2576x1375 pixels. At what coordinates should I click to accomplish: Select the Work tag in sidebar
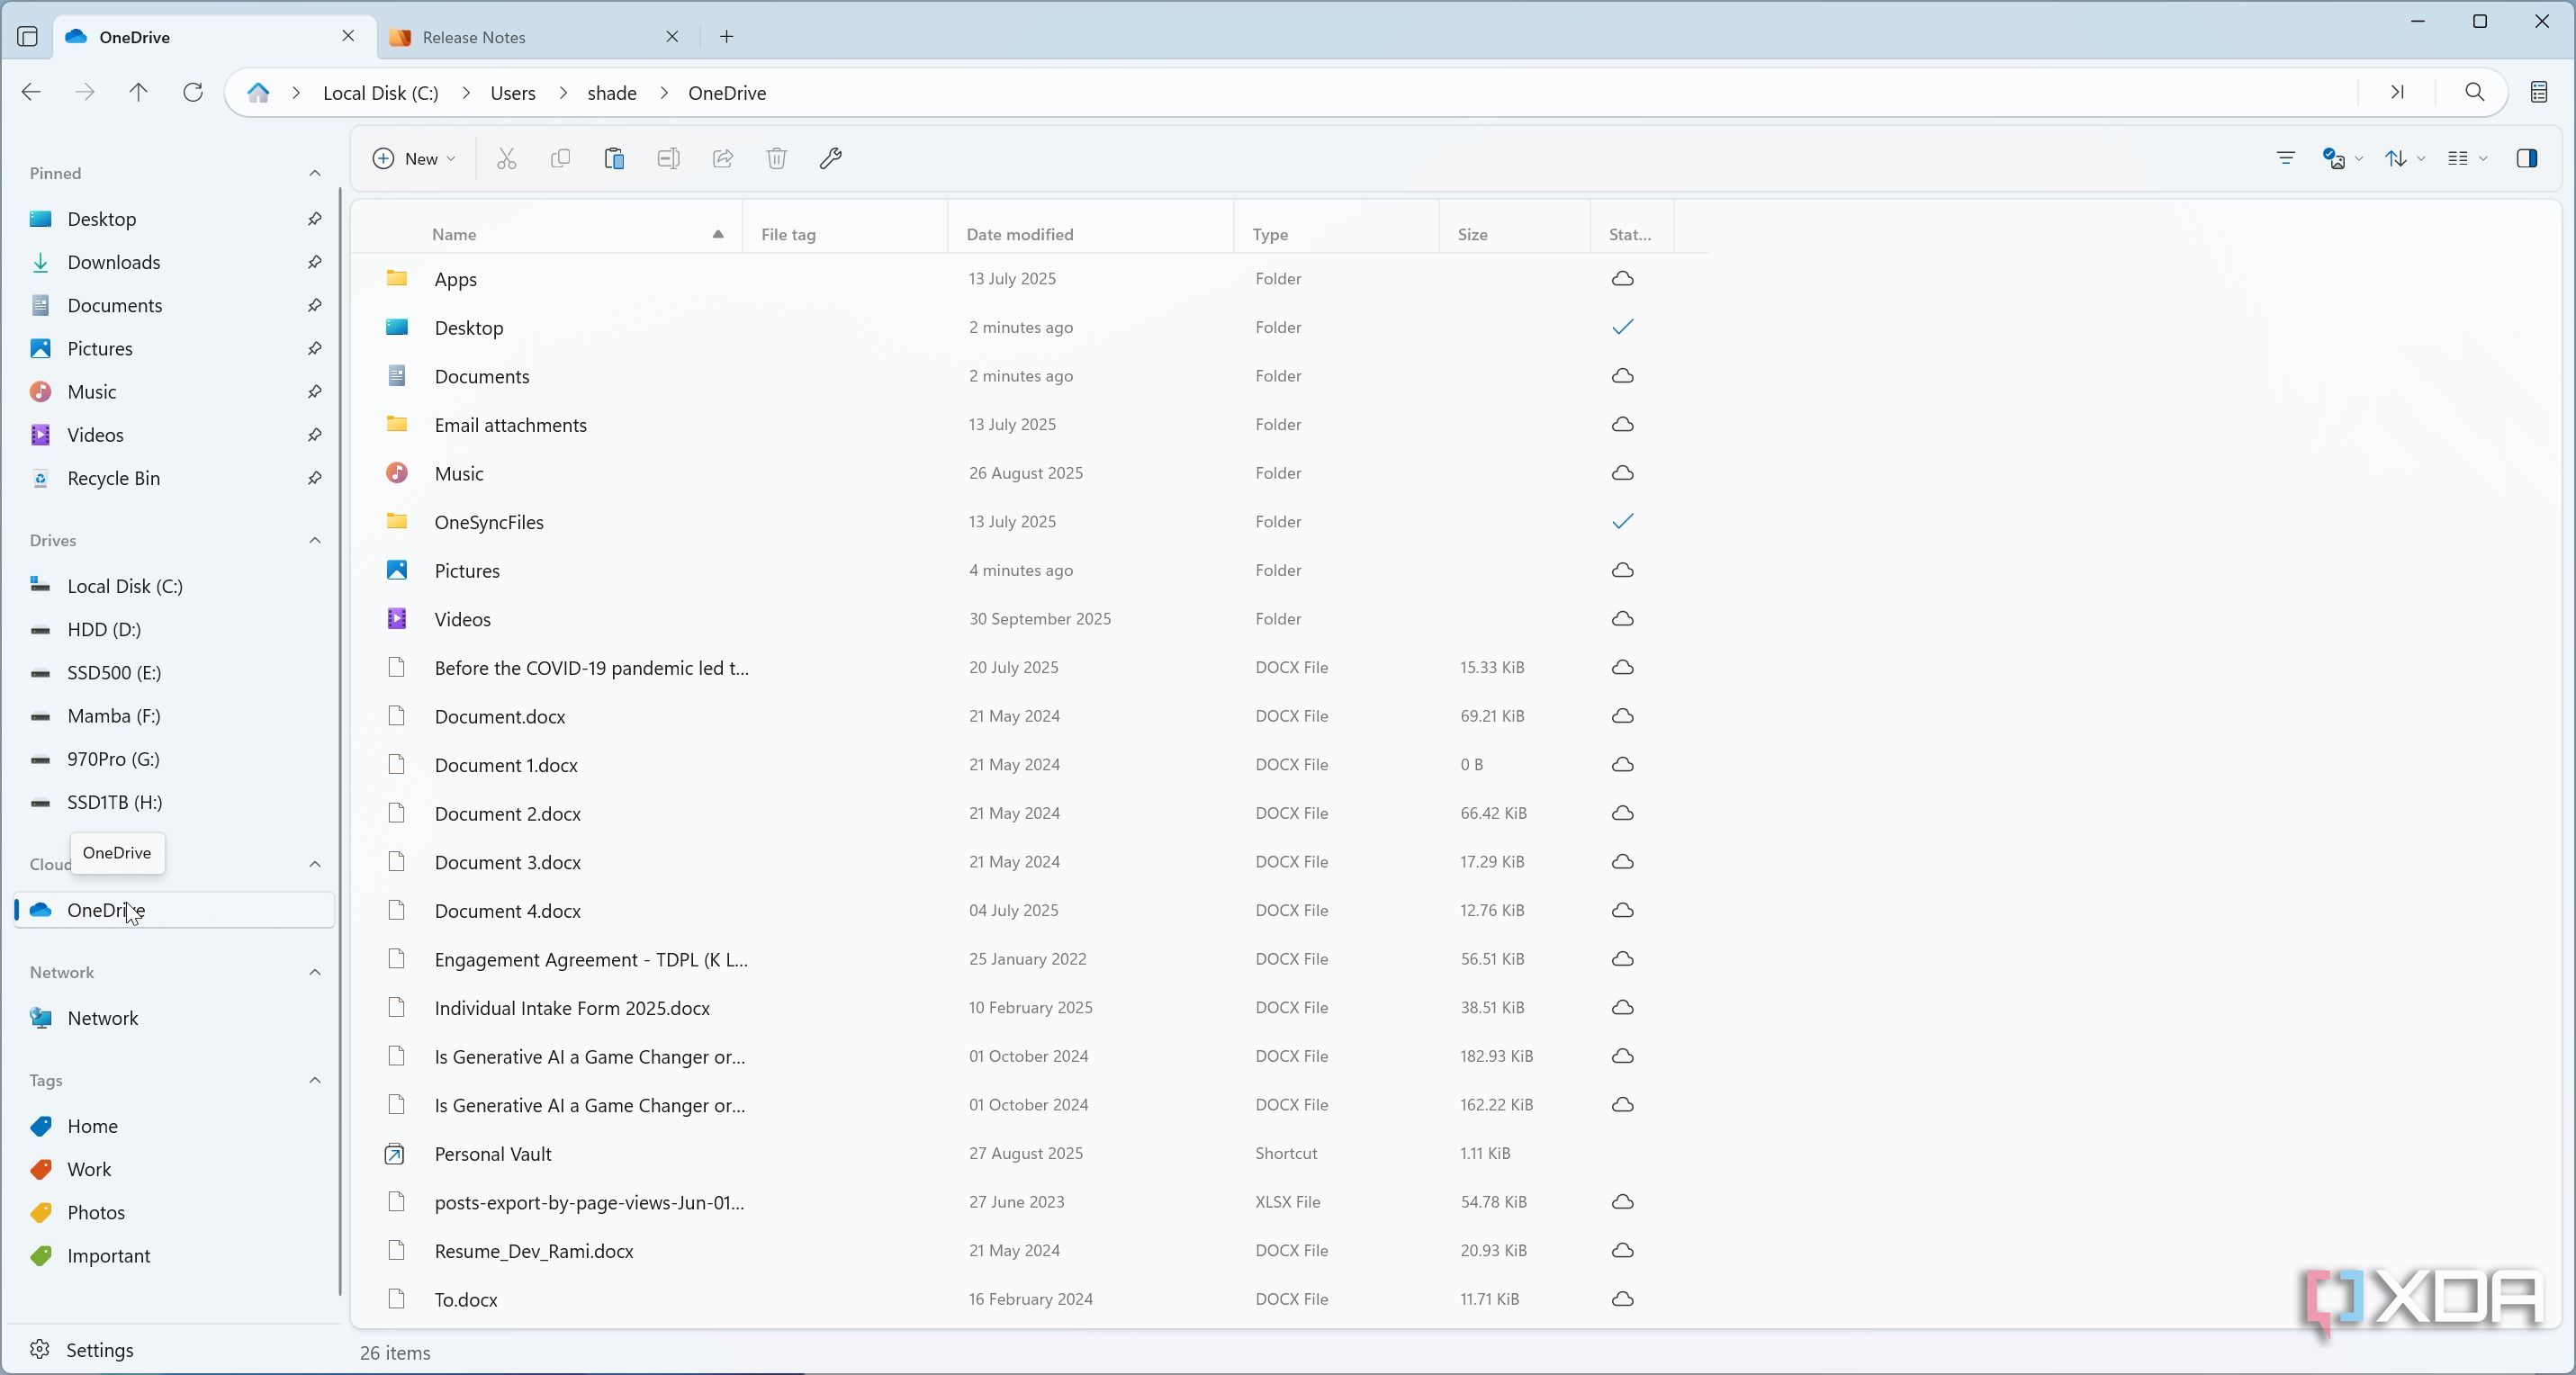175,1169
